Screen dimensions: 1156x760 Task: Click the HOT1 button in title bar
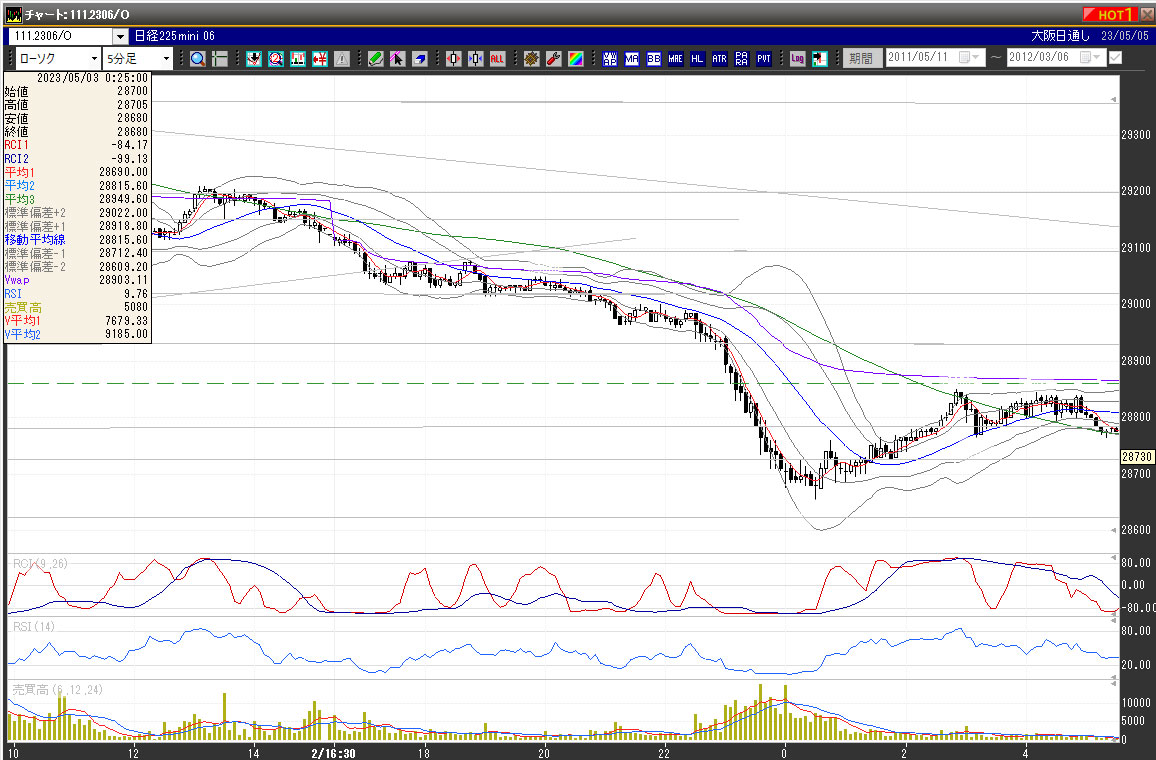click(1110, 15)
